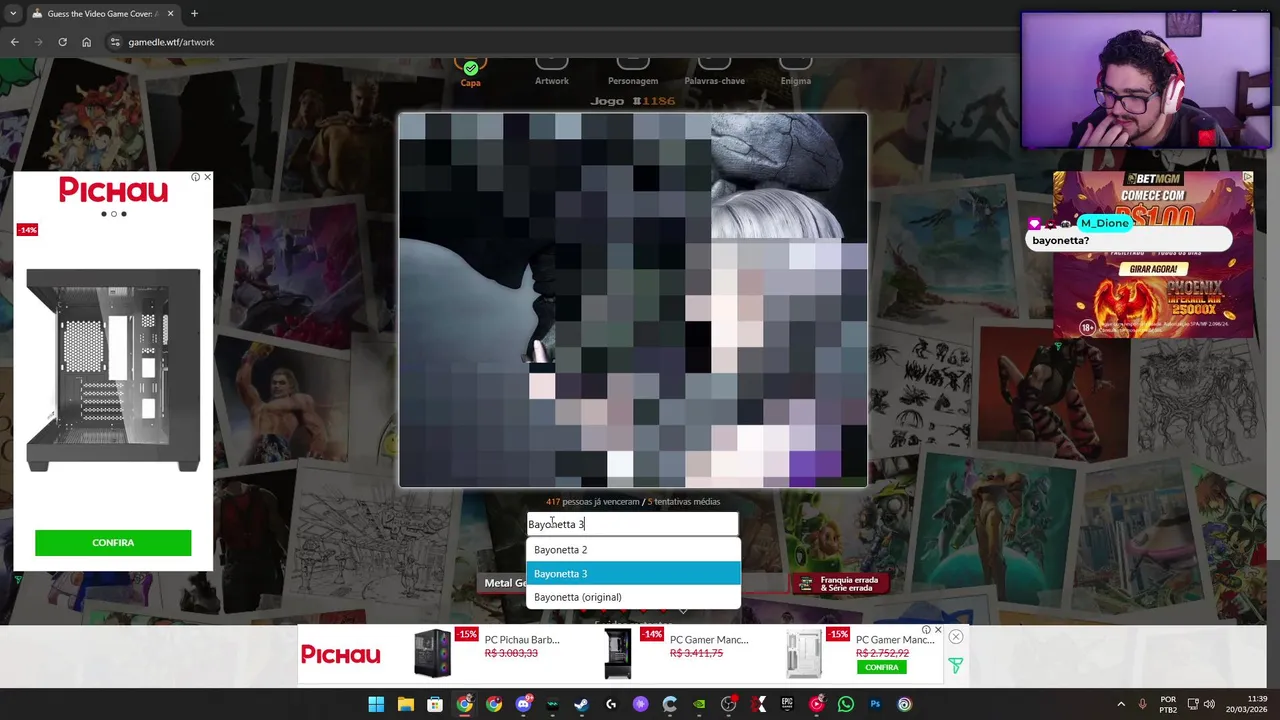Close the left Pichau ad
1280x720 pixels.
pos(207,177)
